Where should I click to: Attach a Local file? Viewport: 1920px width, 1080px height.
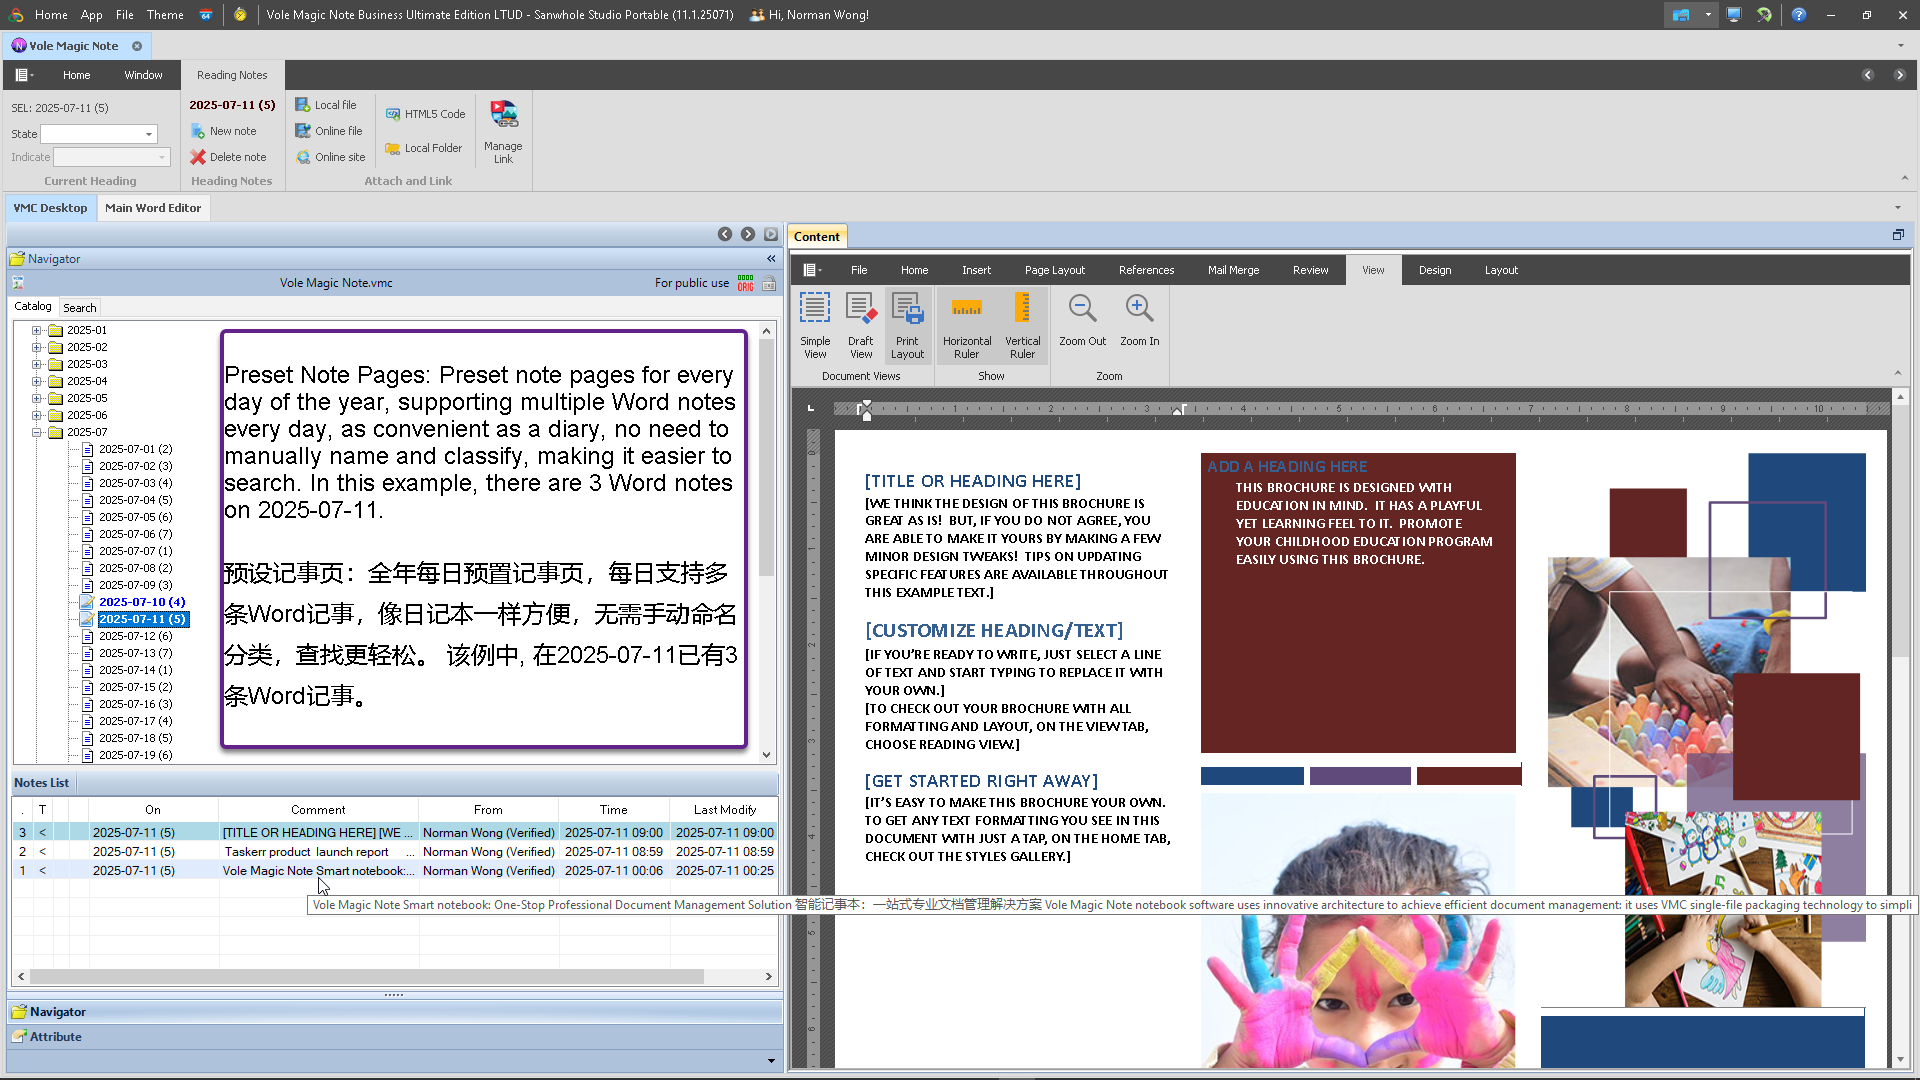pyautogui.click(x=326, y=105)
